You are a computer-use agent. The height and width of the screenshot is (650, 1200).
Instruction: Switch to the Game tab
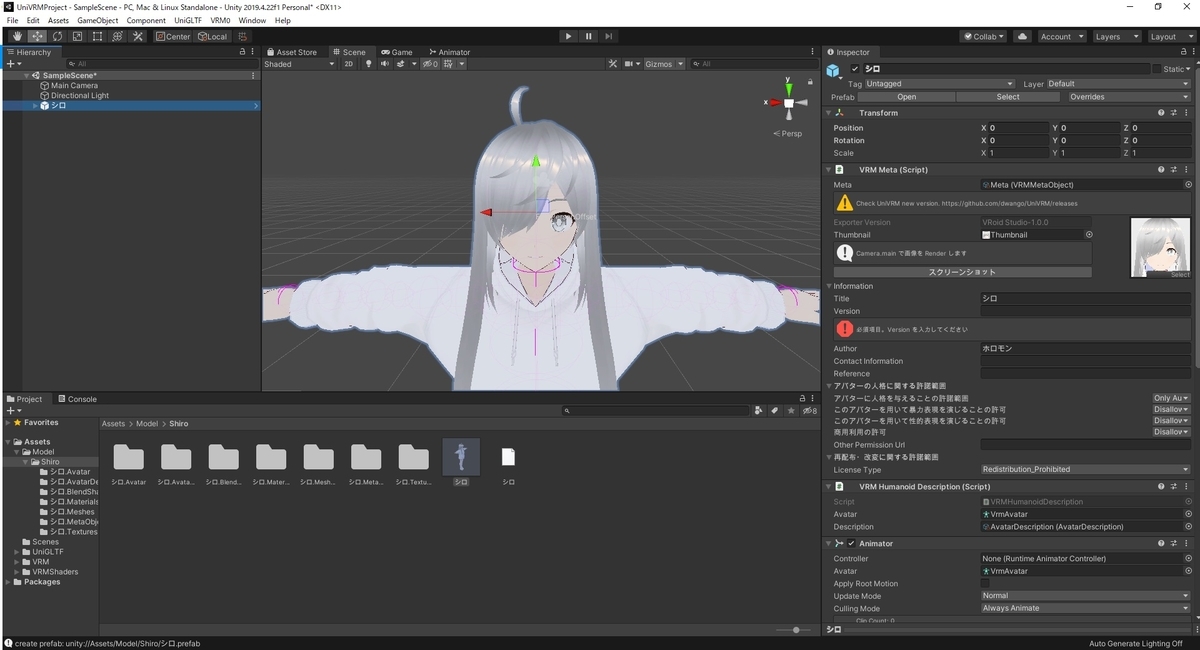pyautogui.click(x=399, y=52)
